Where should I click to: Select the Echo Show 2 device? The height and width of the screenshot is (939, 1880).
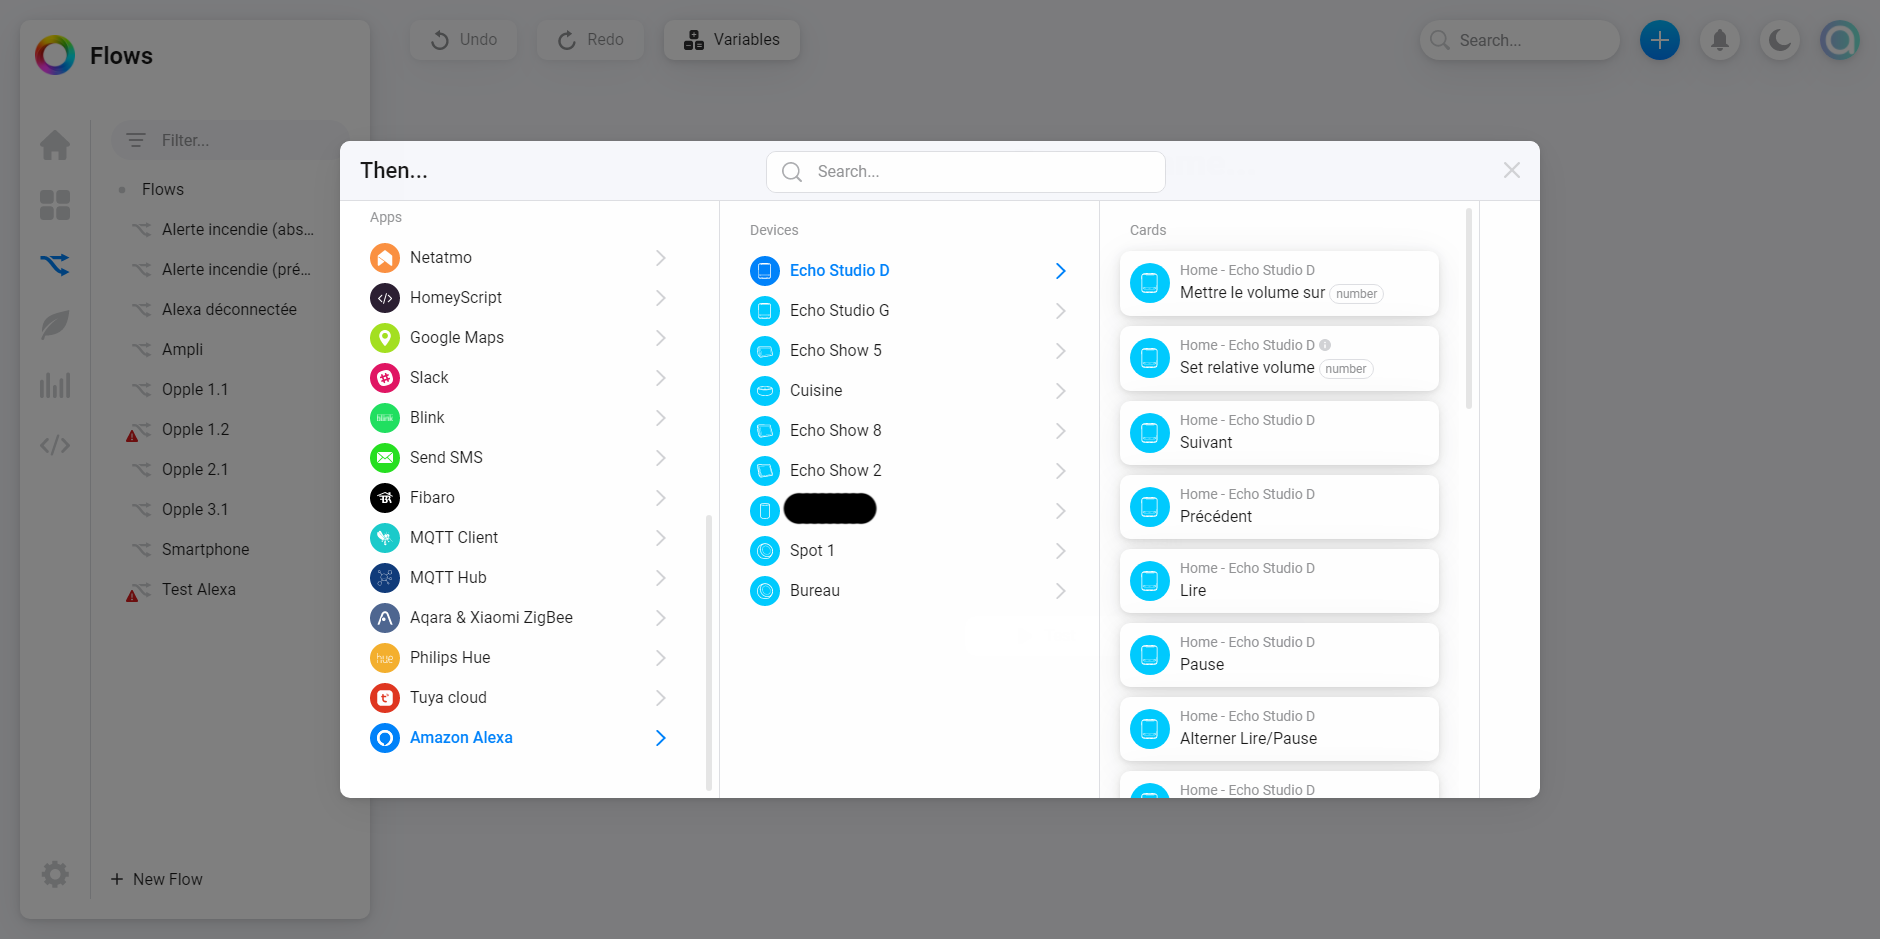pos(909,471)
